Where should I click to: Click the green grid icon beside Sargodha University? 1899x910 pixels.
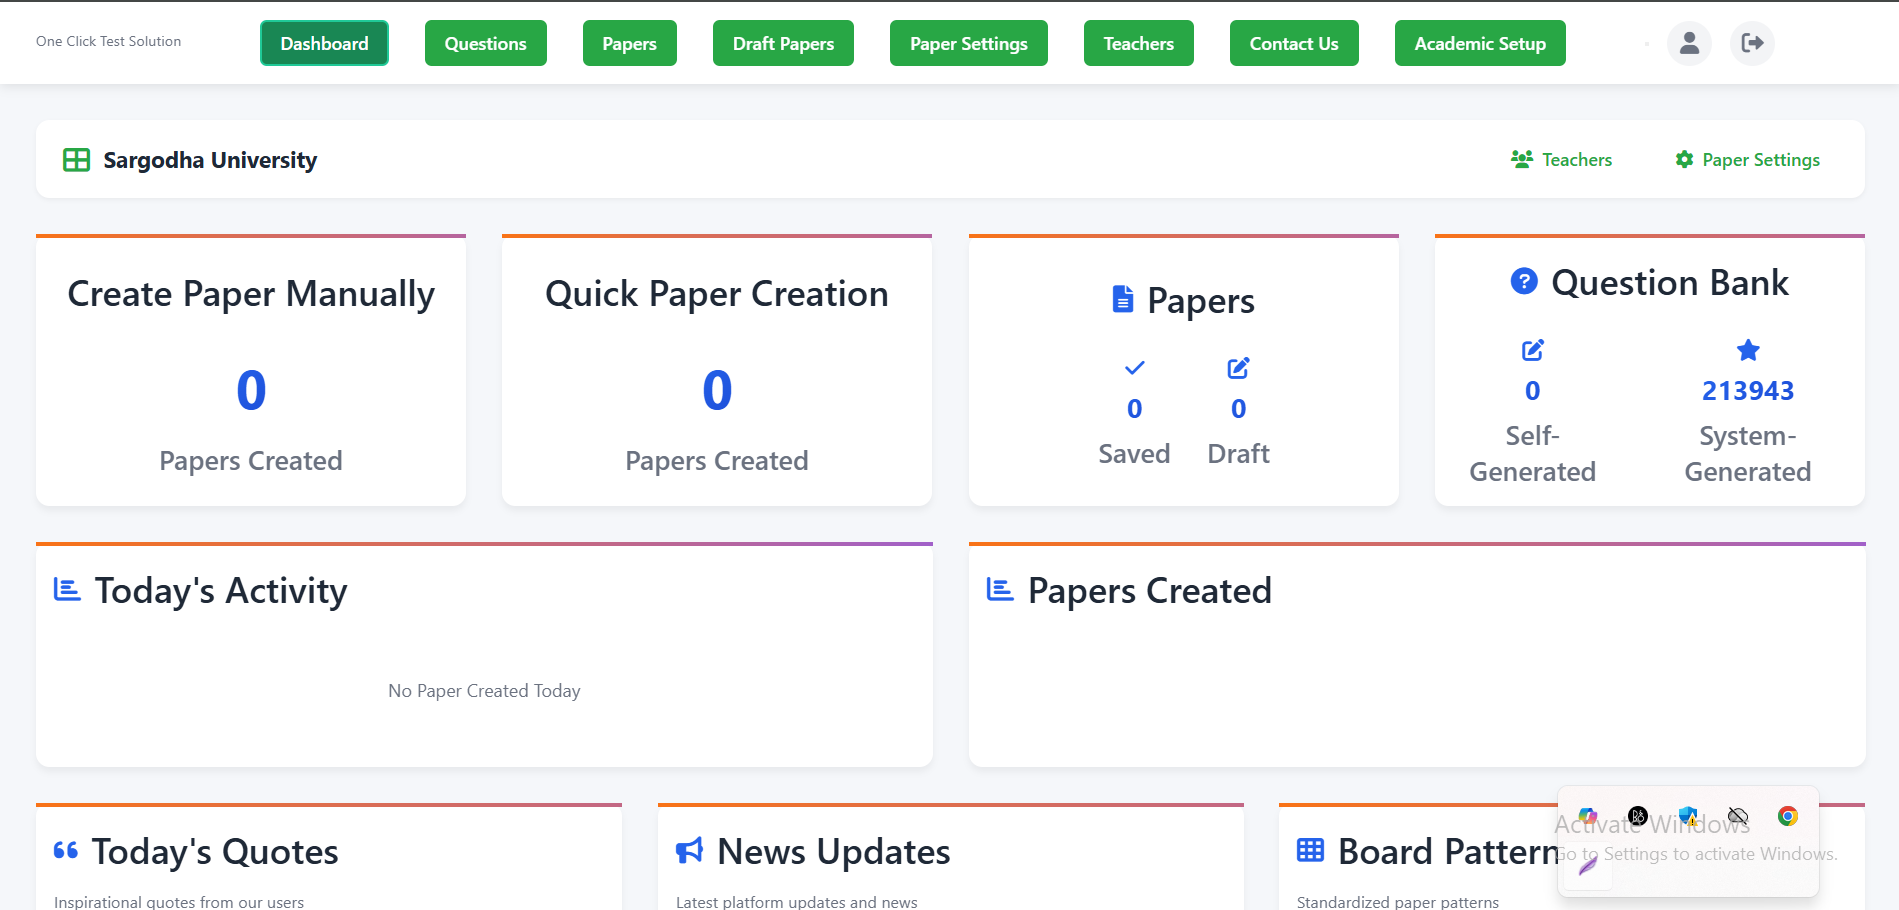(76, 160)
